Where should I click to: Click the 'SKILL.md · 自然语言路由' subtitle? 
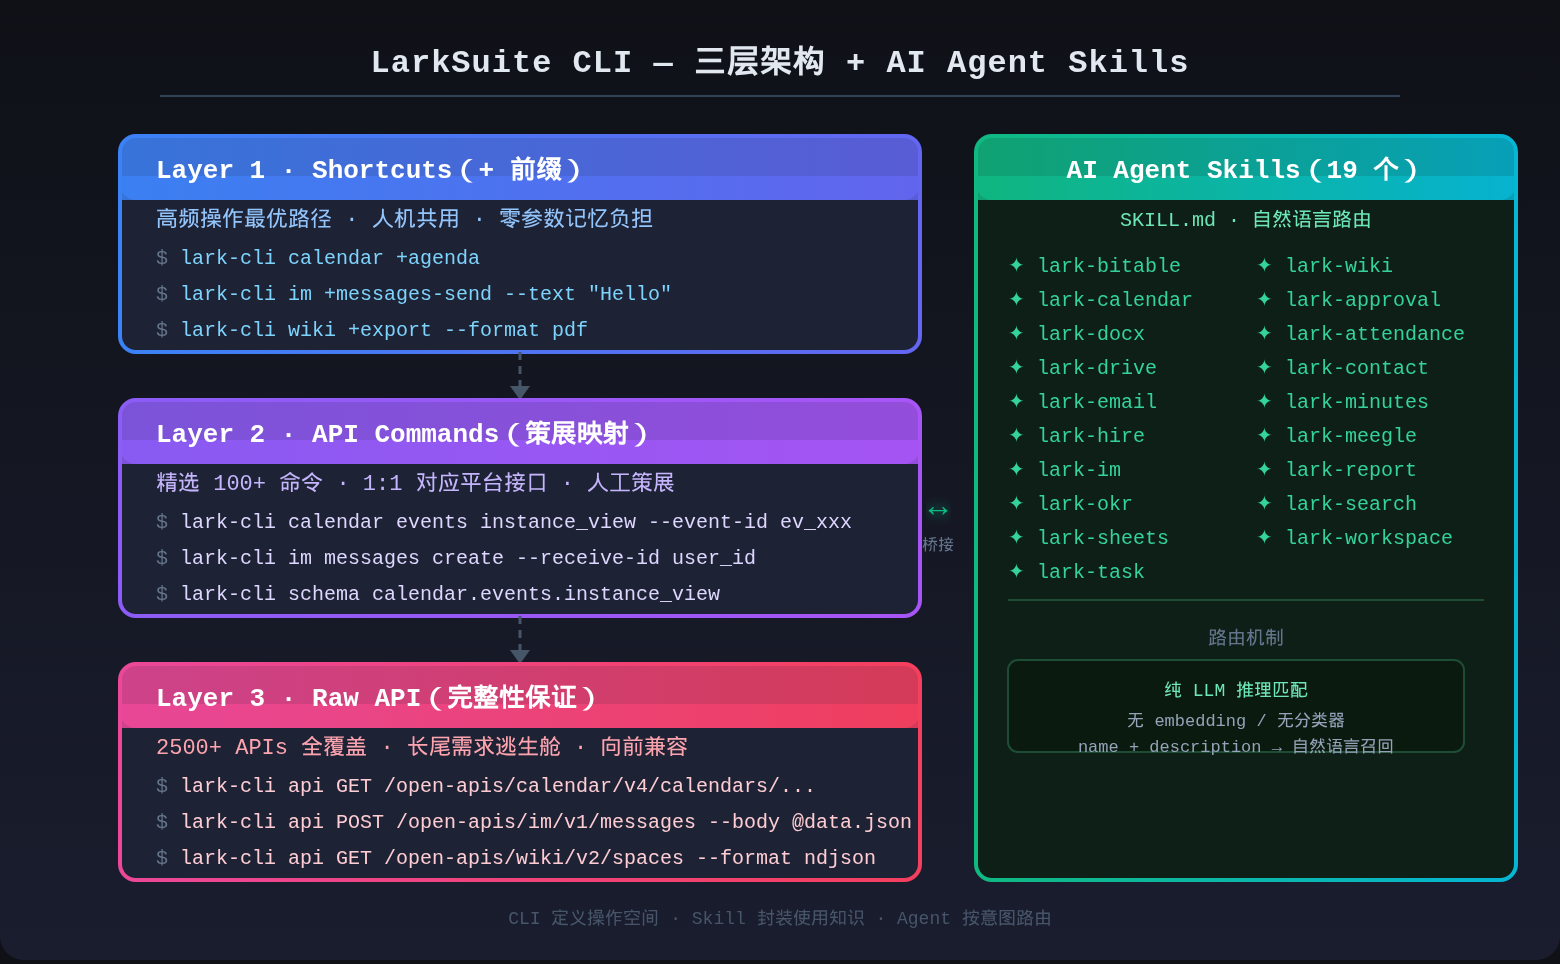click(x=1246, y=220)
